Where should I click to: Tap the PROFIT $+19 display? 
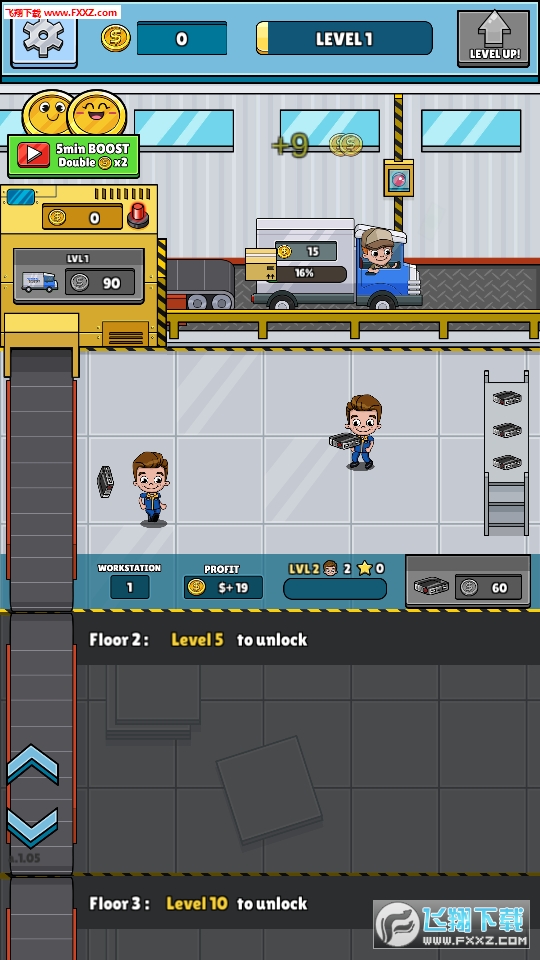point(223,588)
